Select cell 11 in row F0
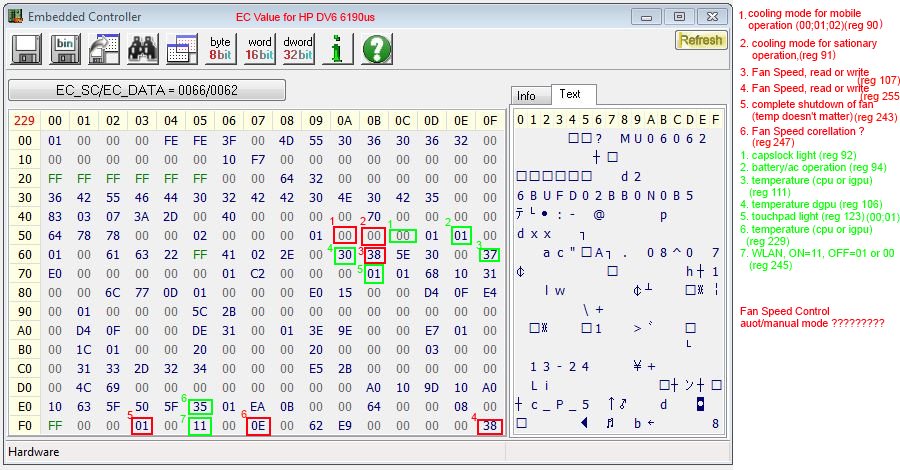The width and height of the screenshot is (900, 470). (x=200, y=426)
